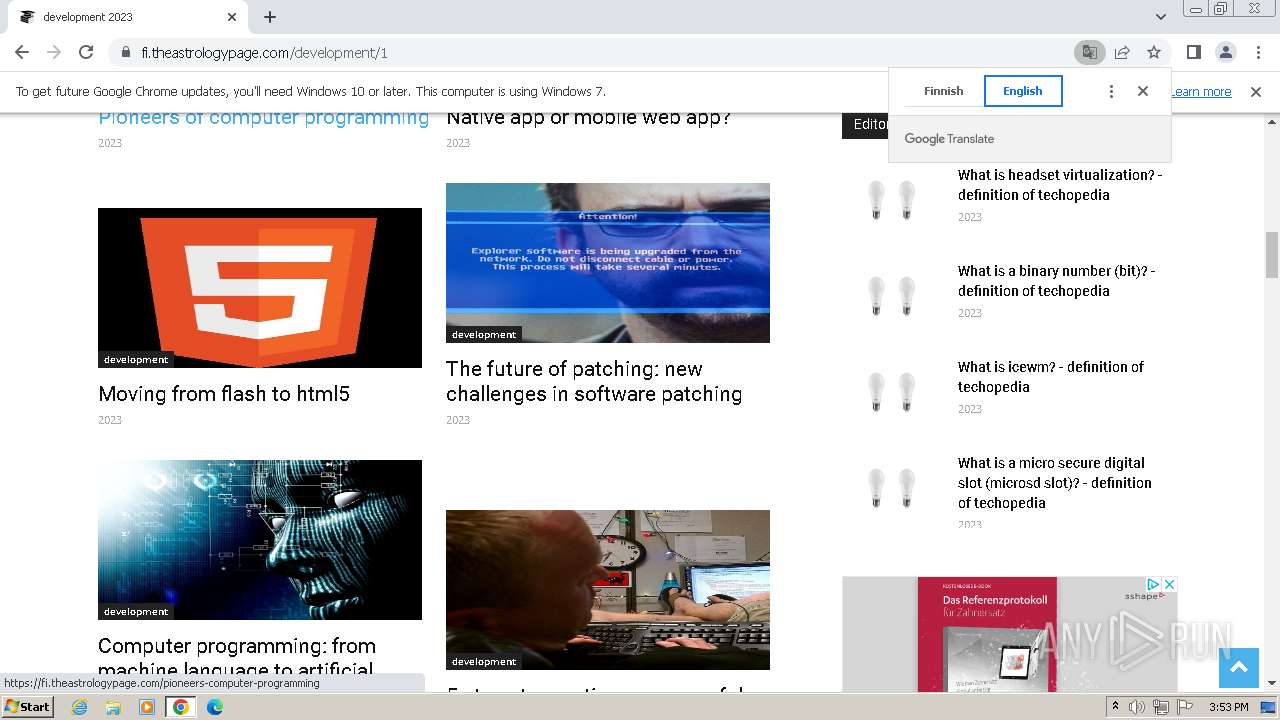Viewport: 1280px width, 720px height.
Task: Click the scrollbar down arrow
Action: click(x=1272, y=683)
